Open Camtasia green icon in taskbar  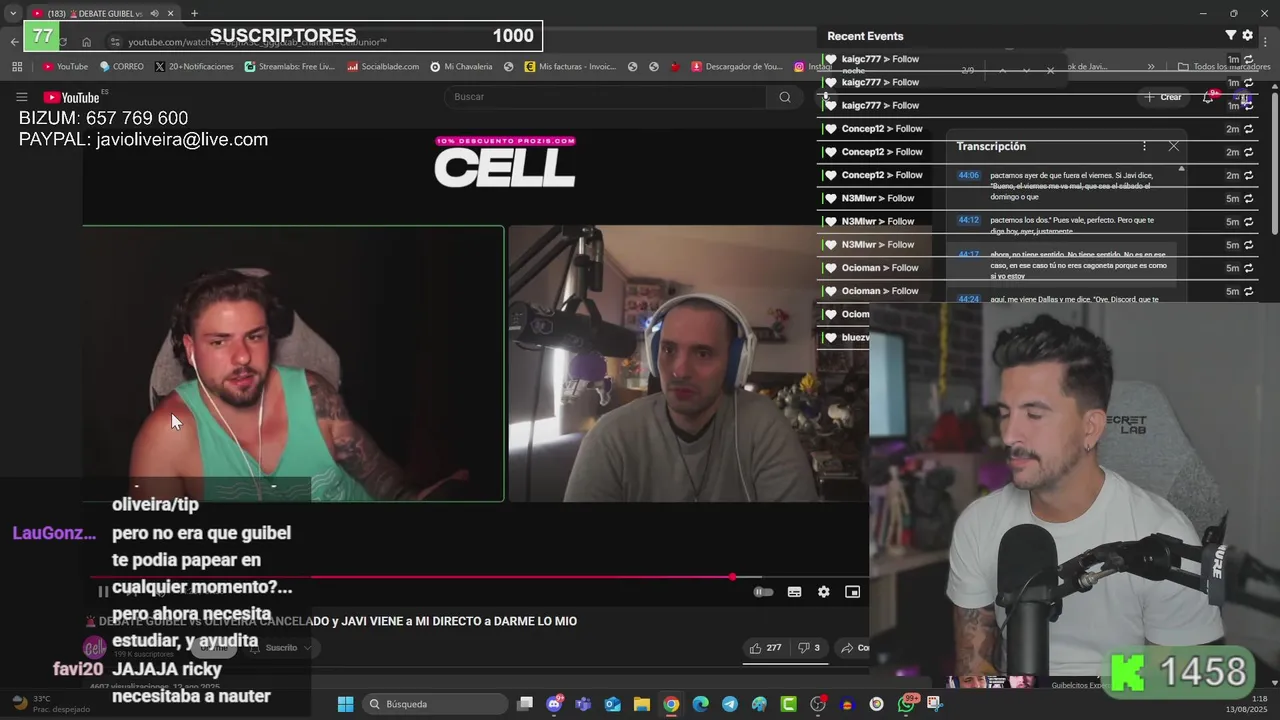(x=788, y=704)
